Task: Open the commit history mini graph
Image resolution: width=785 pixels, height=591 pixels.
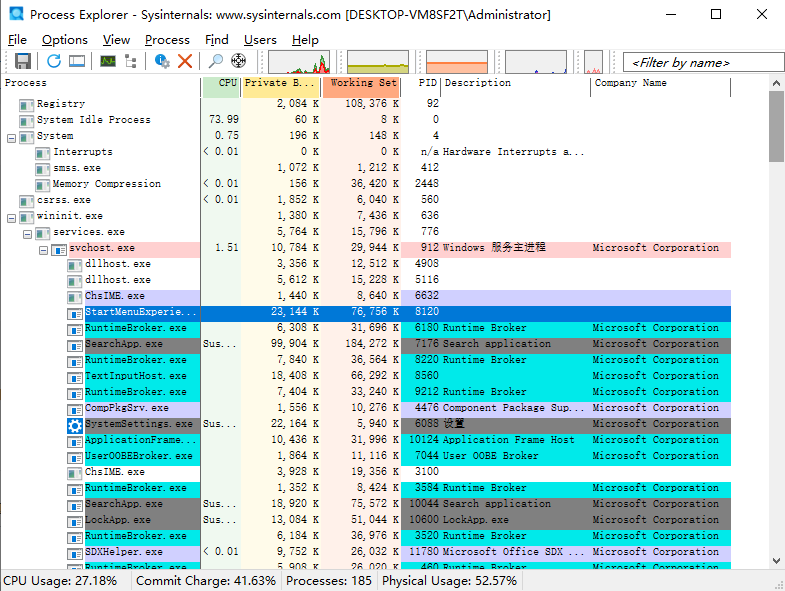Action: [x=378, y=62]
